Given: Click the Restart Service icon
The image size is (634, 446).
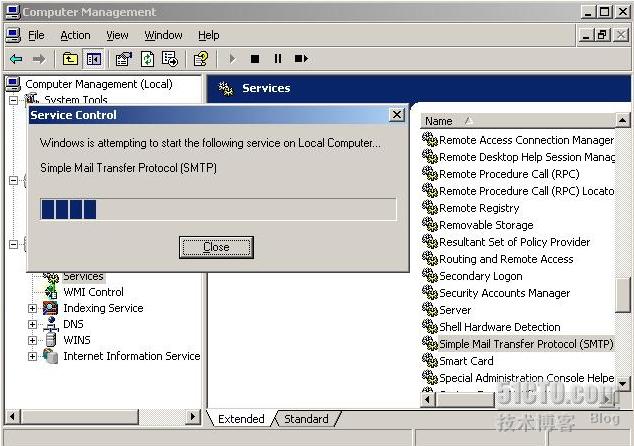Looking at the screenshot, I should click(301, 59).
